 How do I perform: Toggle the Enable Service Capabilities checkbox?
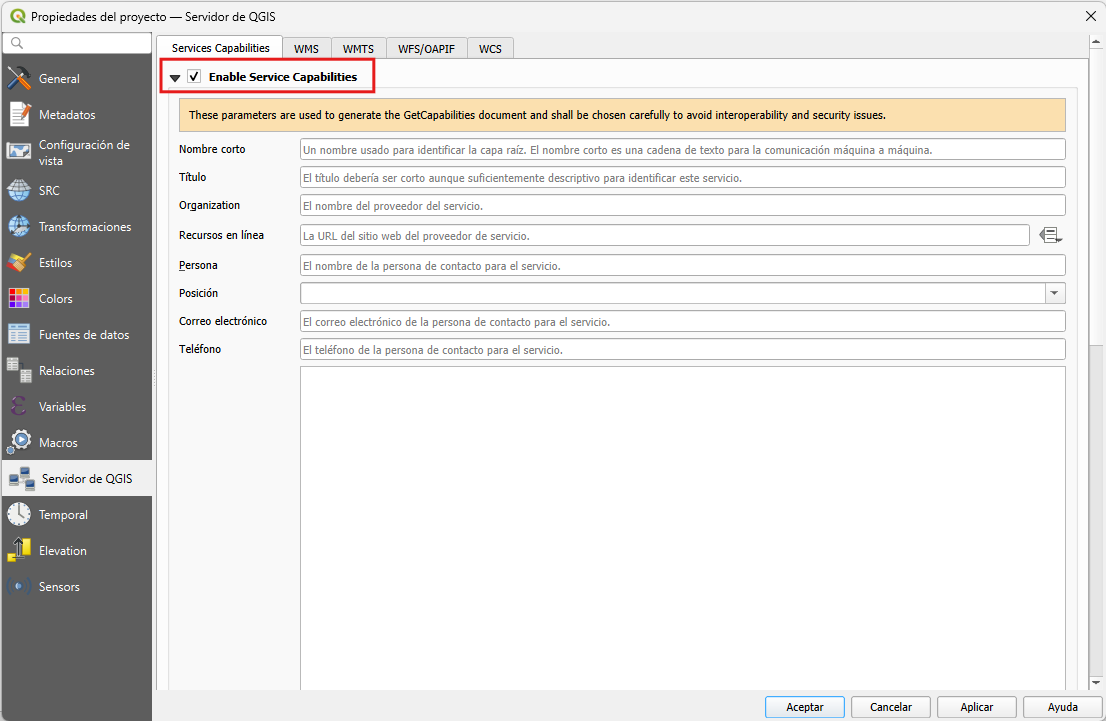pos(194,77)
